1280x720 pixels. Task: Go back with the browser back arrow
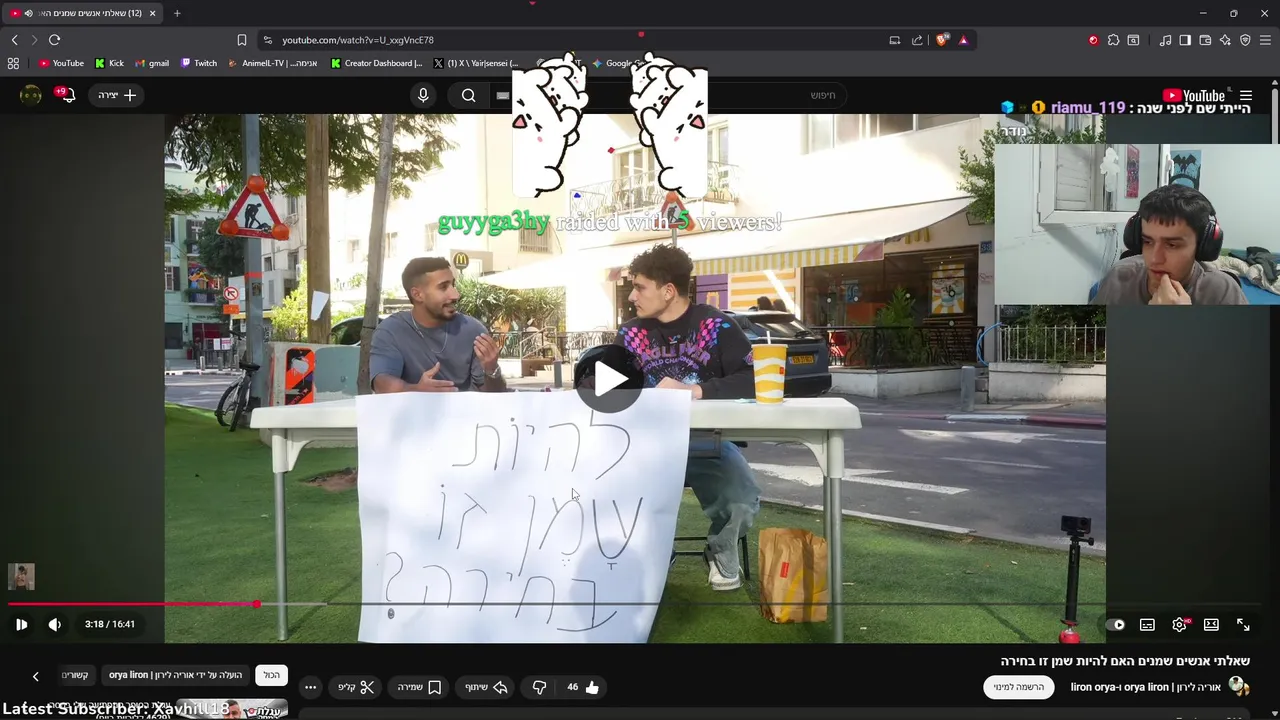pyautogui.click(x=14, y=40)
